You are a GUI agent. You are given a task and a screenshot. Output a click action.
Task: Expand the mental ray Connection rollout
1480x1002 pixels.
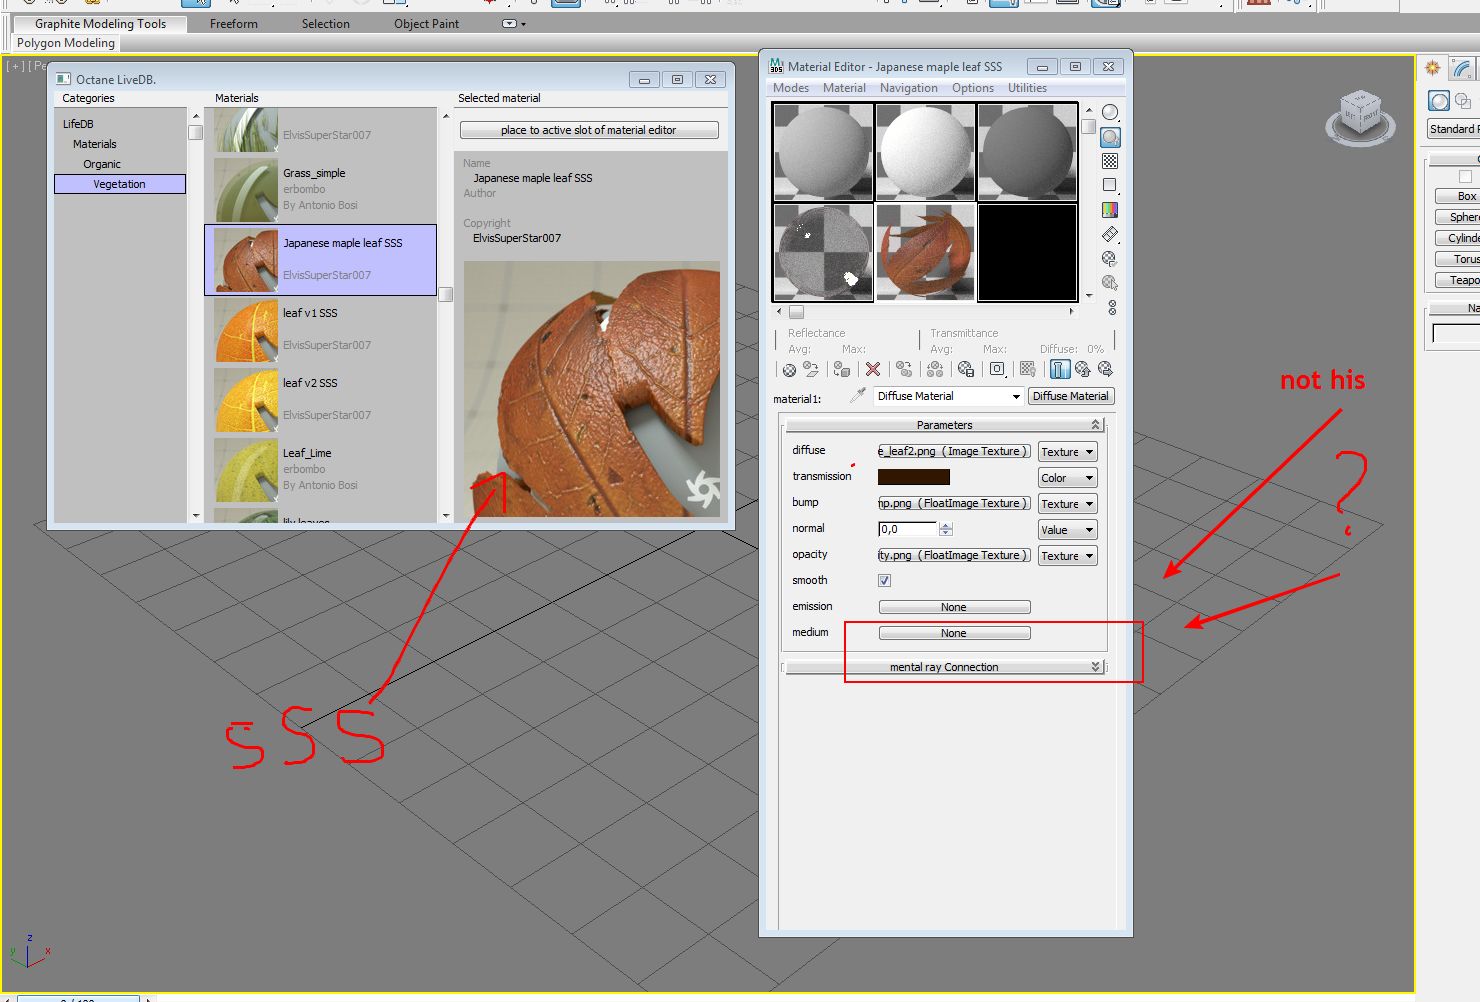tap(944, 667)
